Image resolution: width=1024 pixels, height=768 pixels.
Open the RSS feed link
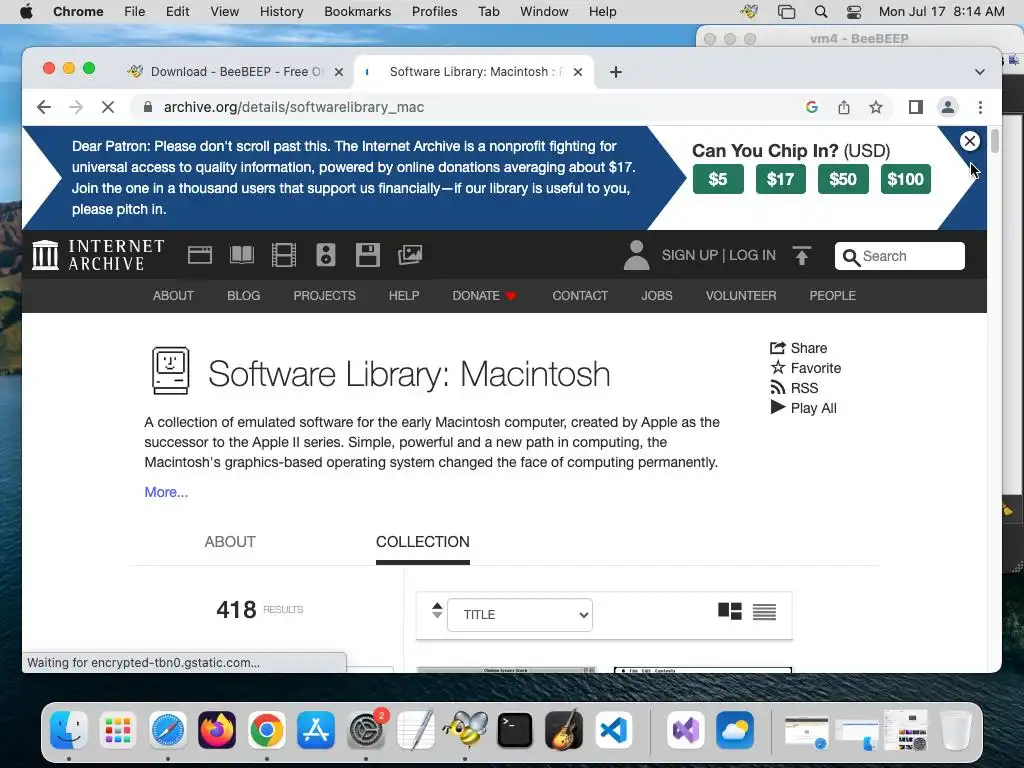click(x=794, y=388)
